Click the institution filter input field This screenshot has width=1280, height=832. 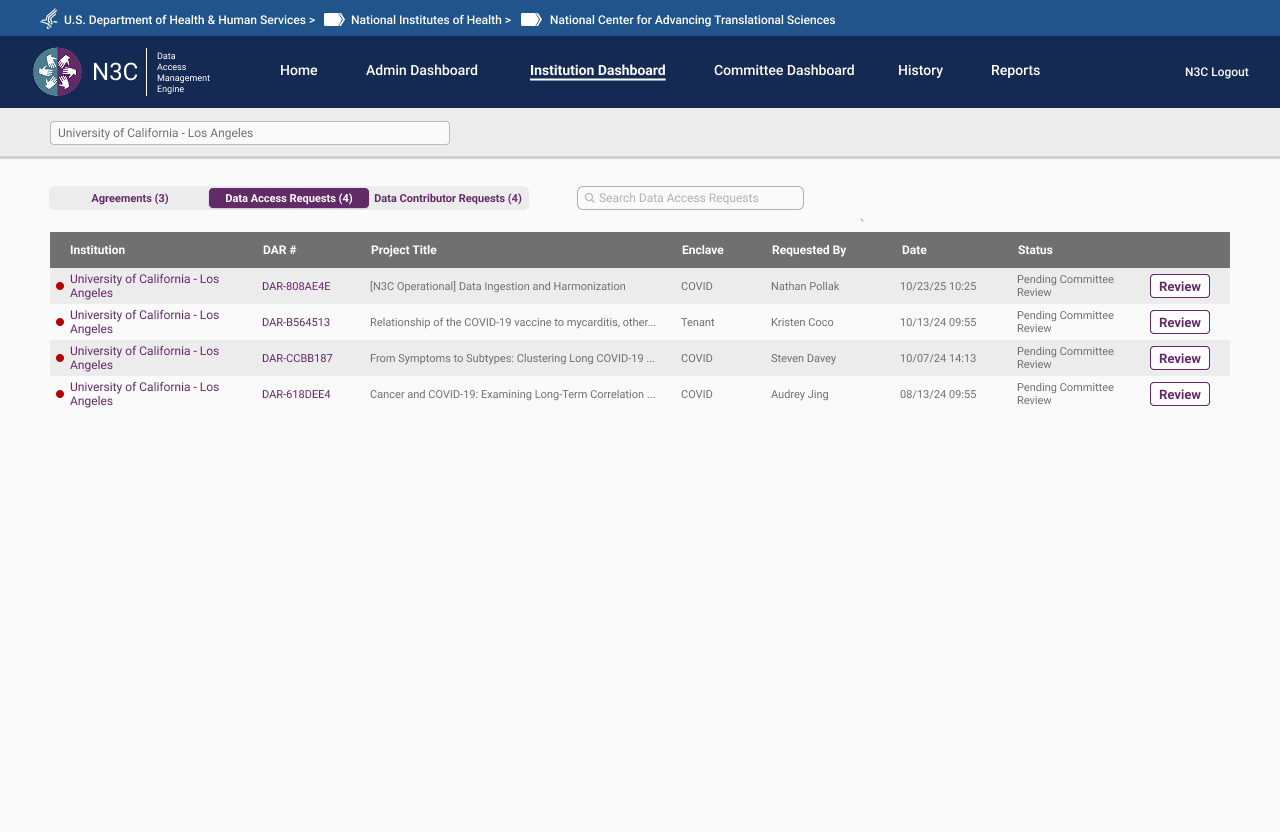tap(250, 132)
